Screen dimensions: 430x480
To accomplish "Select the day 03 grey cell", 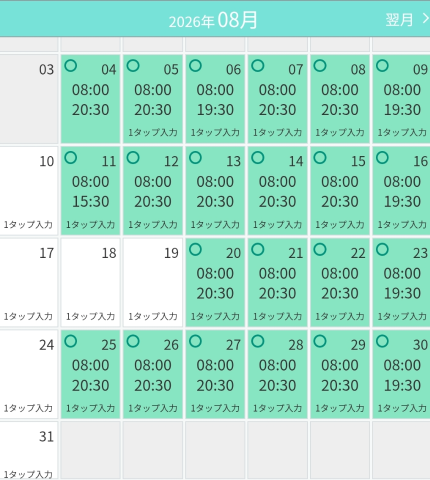I will click(x=29, y=99).
